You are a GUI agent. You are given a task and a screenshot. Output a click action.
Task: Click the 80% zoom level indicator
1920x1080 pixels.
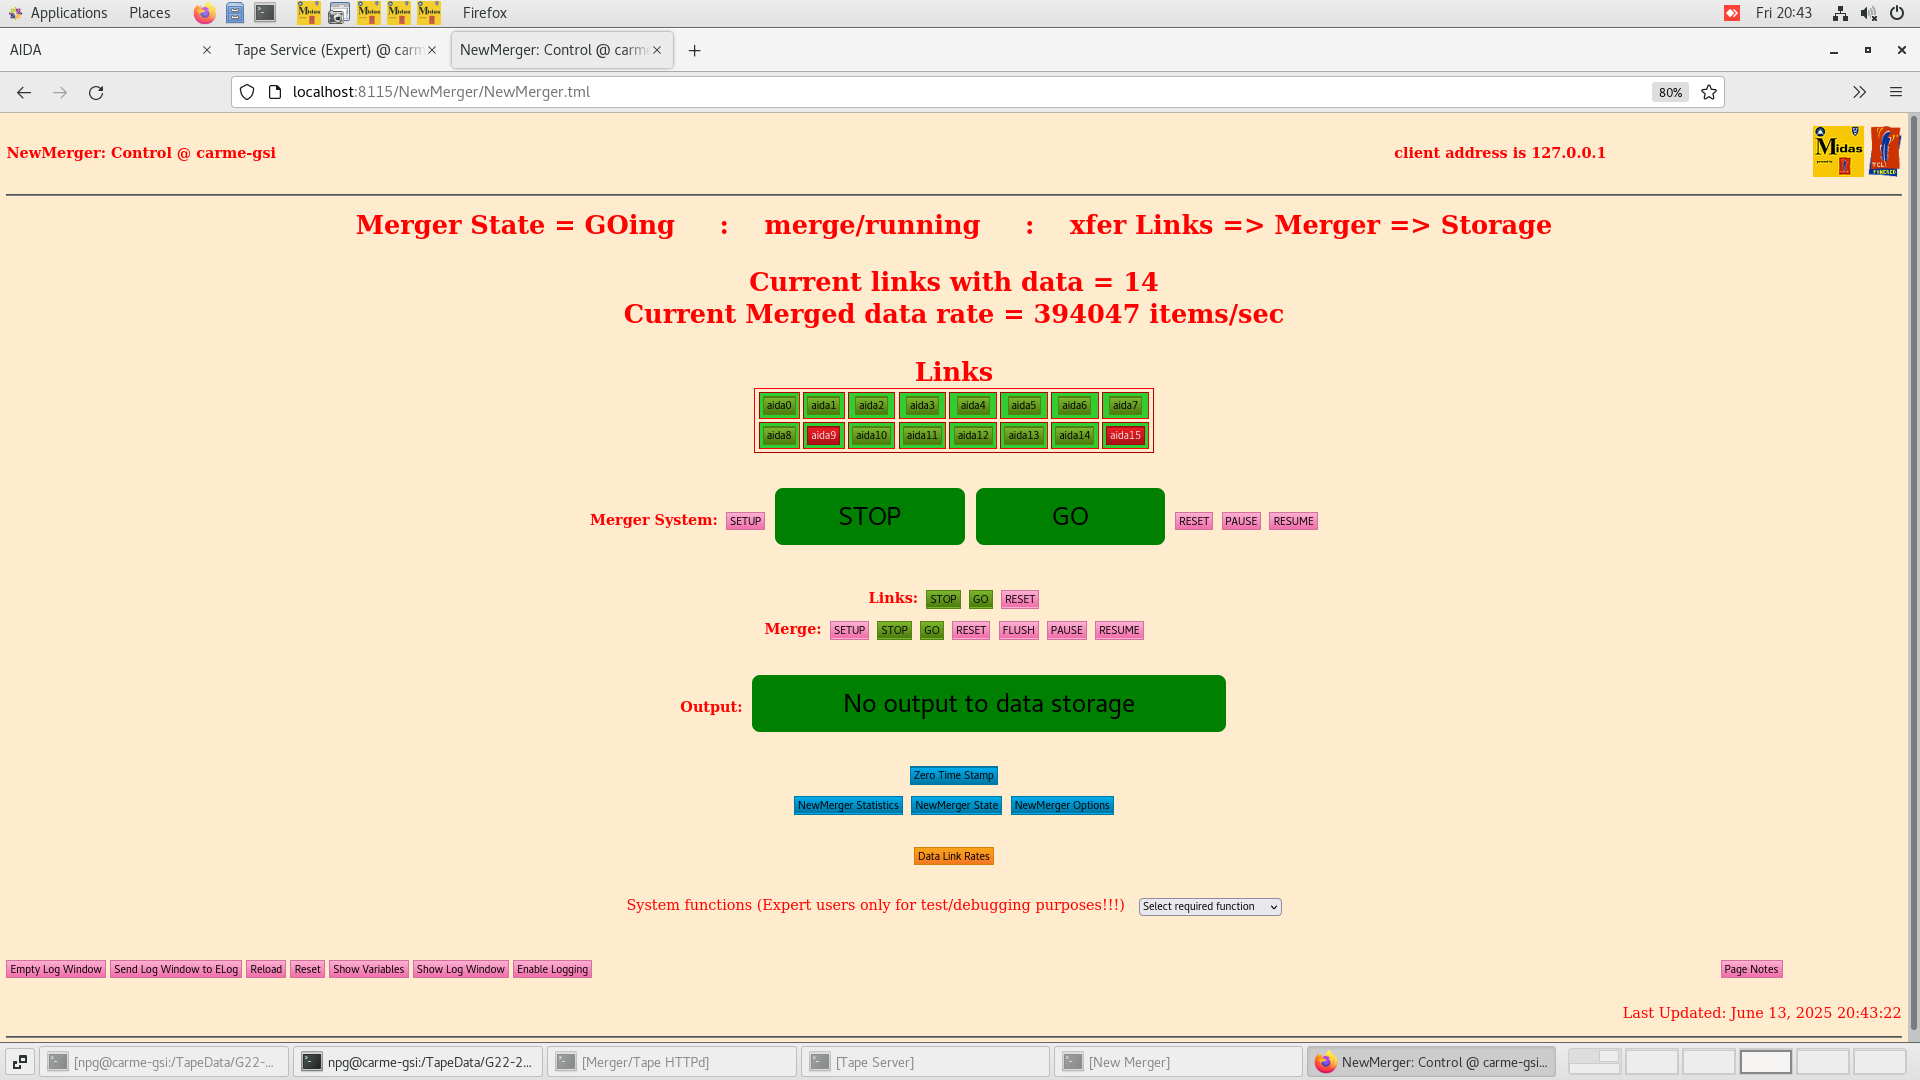(x=1670, y=92)
